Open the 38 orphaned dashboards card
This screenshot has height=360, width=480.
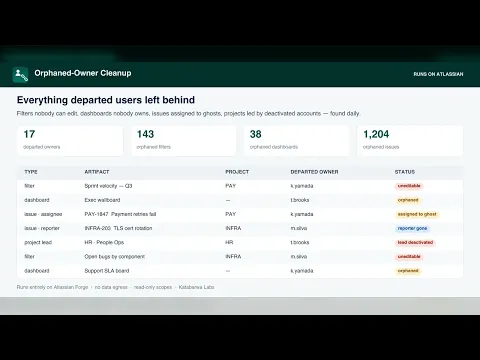[x=297, y=141]
